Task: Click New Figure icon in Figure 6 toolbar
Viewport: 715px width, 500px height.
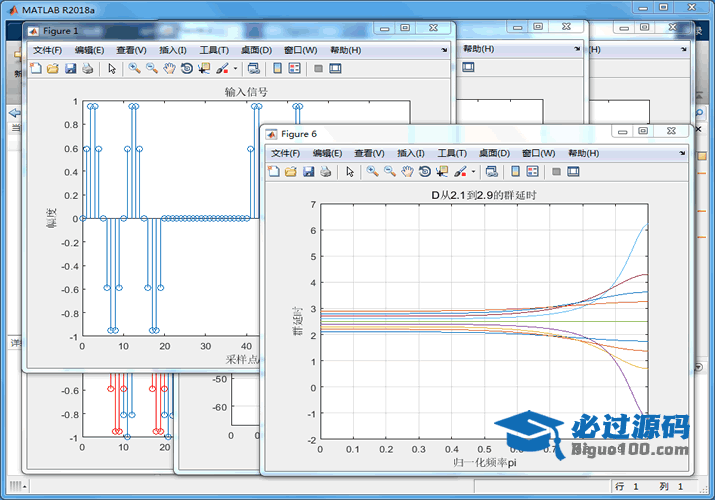Action: coord(274,172)
